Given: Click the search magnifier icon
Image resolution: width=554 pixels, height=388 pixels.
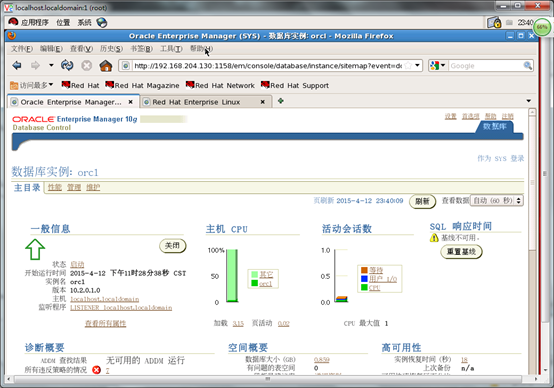Looking at the screenshot, I should (x=528, y=65).
